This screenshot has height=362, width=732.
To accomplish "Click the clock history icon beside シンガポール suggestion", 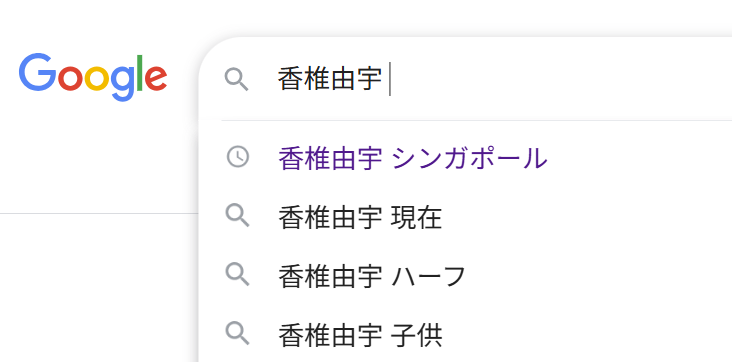I will 238,156.
